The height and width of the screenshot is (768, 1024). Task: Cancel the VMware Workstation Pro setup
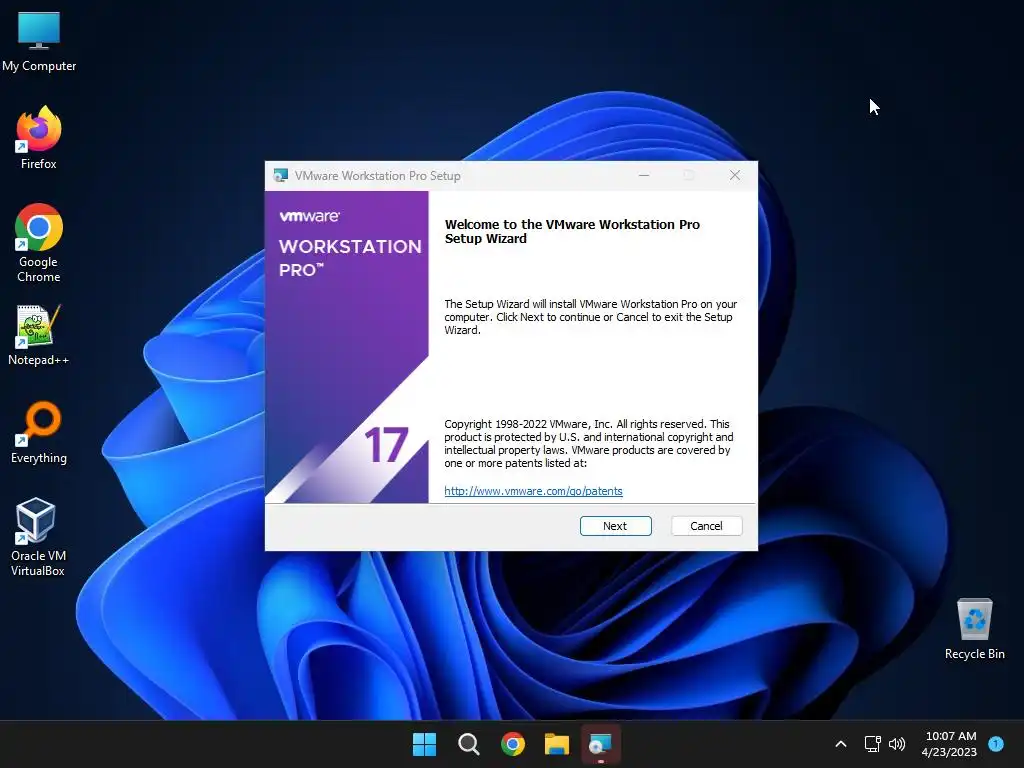point(706,526)
